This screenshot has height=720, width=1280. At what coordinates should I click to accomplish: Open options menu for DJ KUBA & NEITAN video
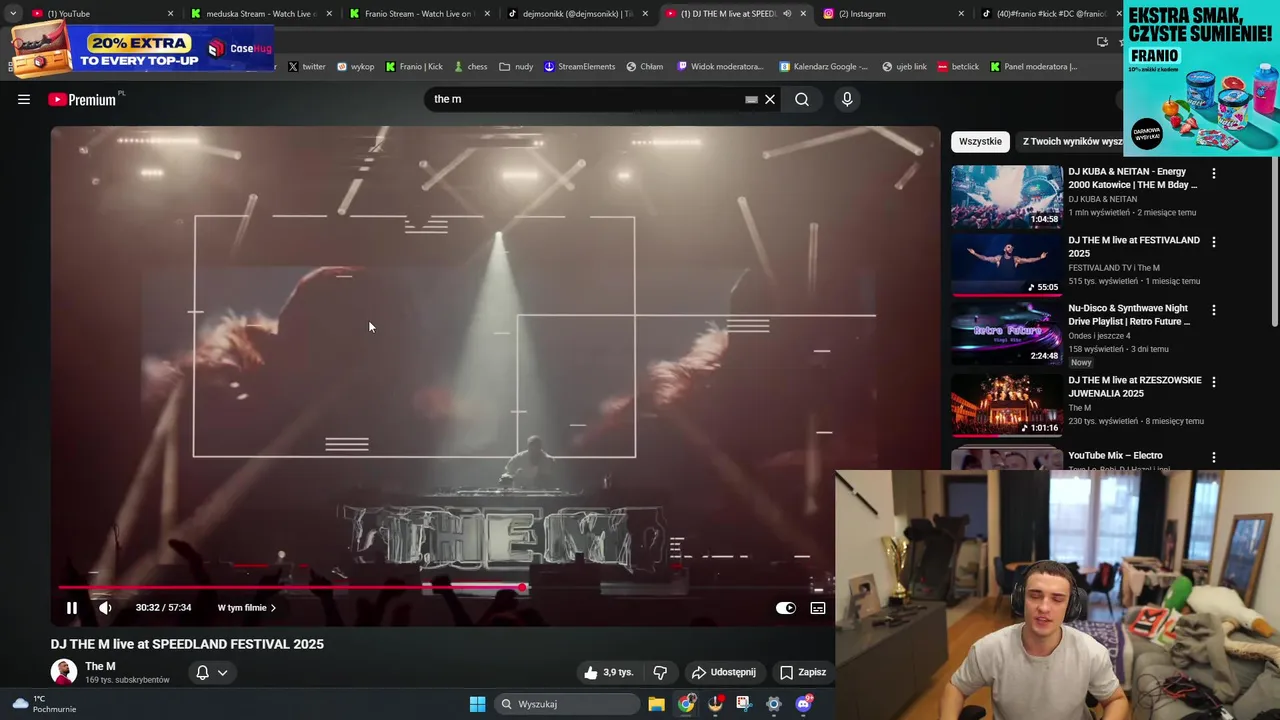point(1214,174)
